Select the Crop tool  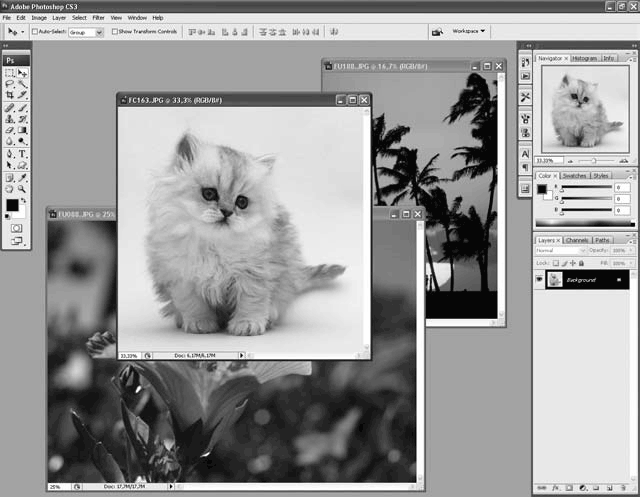pyautogui.click(x=9, y=96)
